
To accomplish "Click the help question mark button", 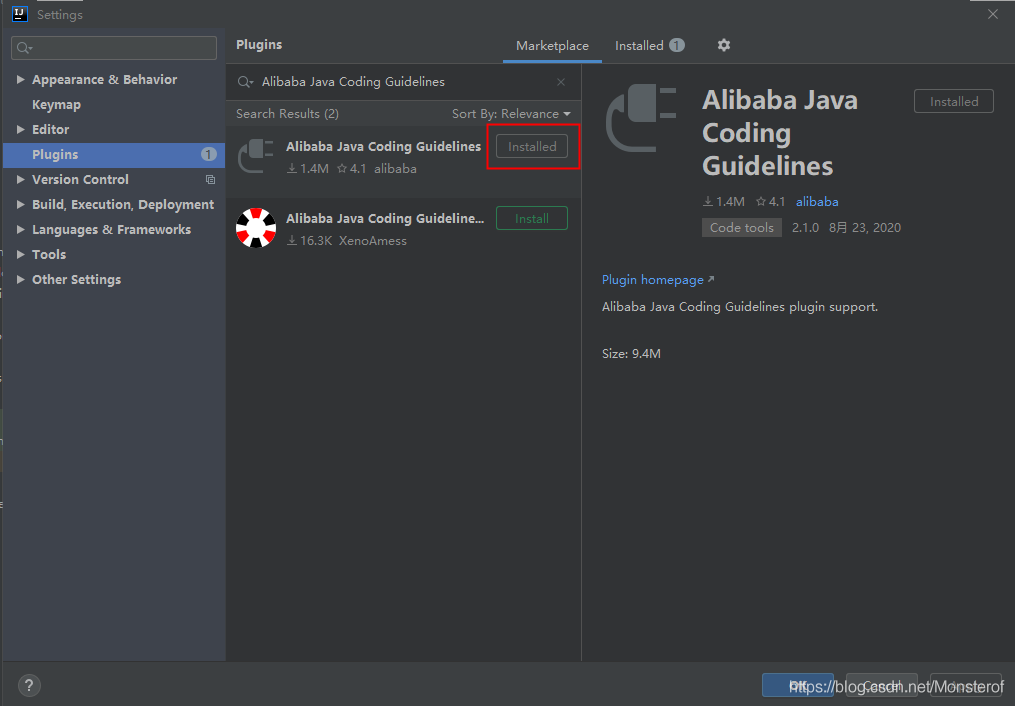I will click(29, 686).
